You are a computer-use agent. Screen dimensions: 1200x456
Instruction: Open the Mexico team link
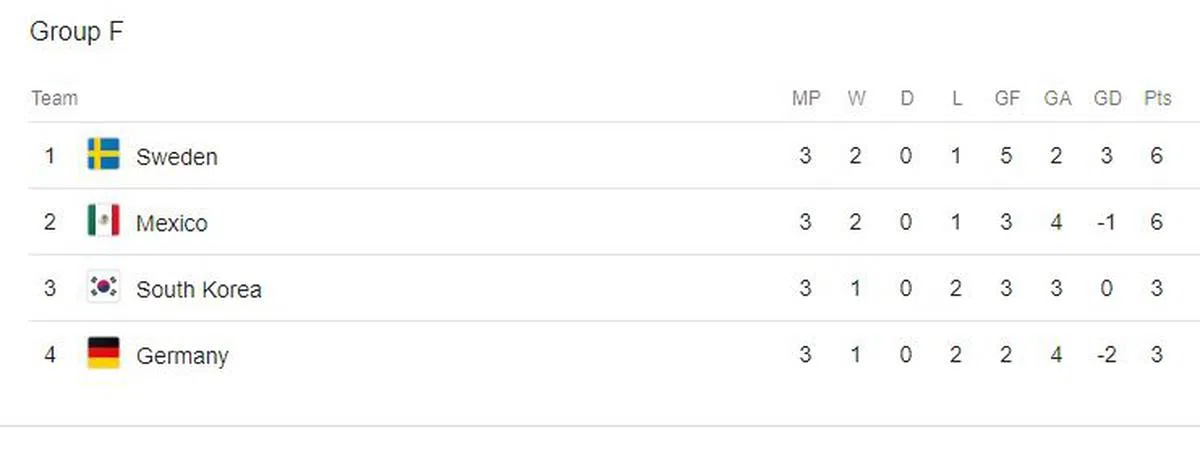[x=171, y=222]
